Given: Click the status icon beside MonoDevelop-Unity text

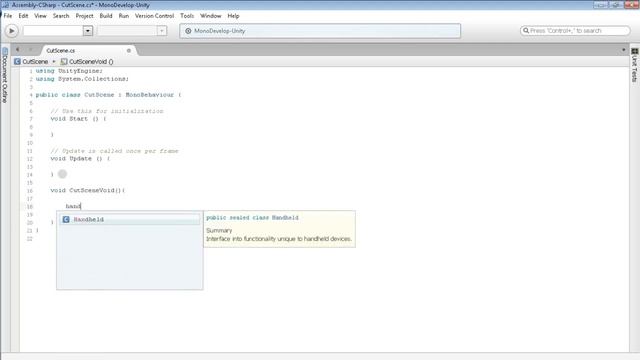Looking at the screenshot, I should coord(188,31).
